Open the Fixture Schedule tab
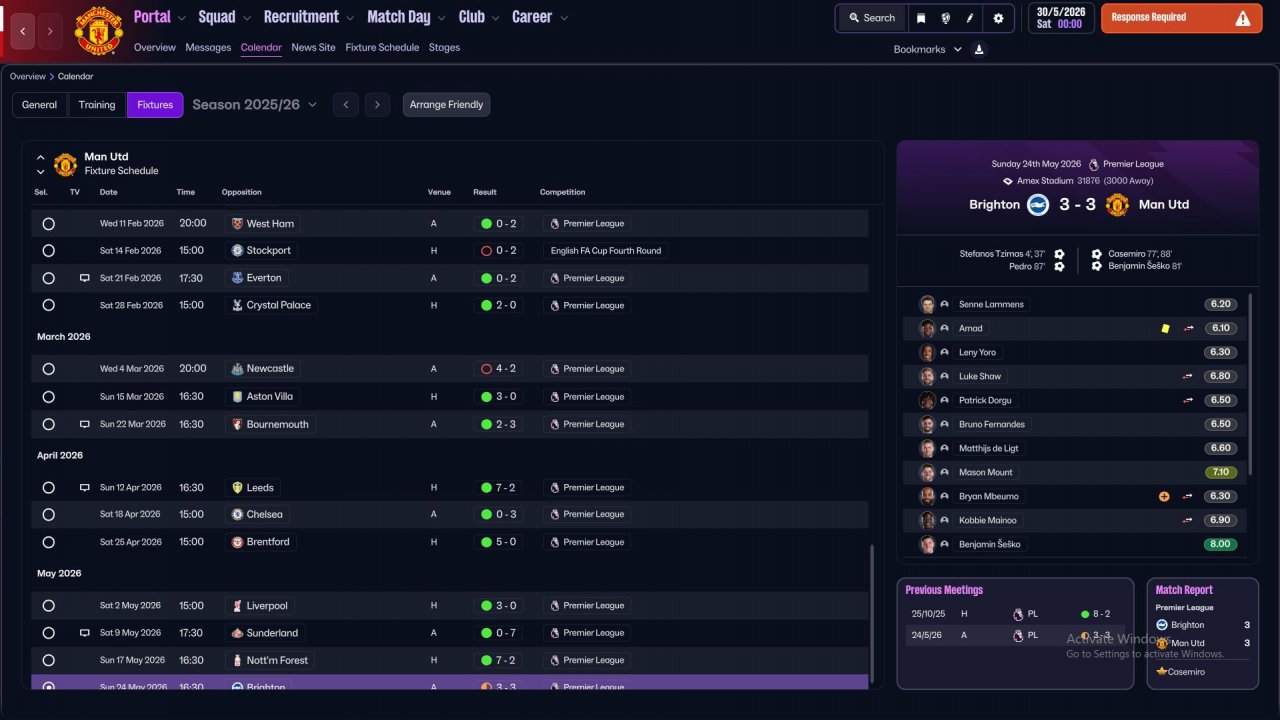 pos(382,47)
